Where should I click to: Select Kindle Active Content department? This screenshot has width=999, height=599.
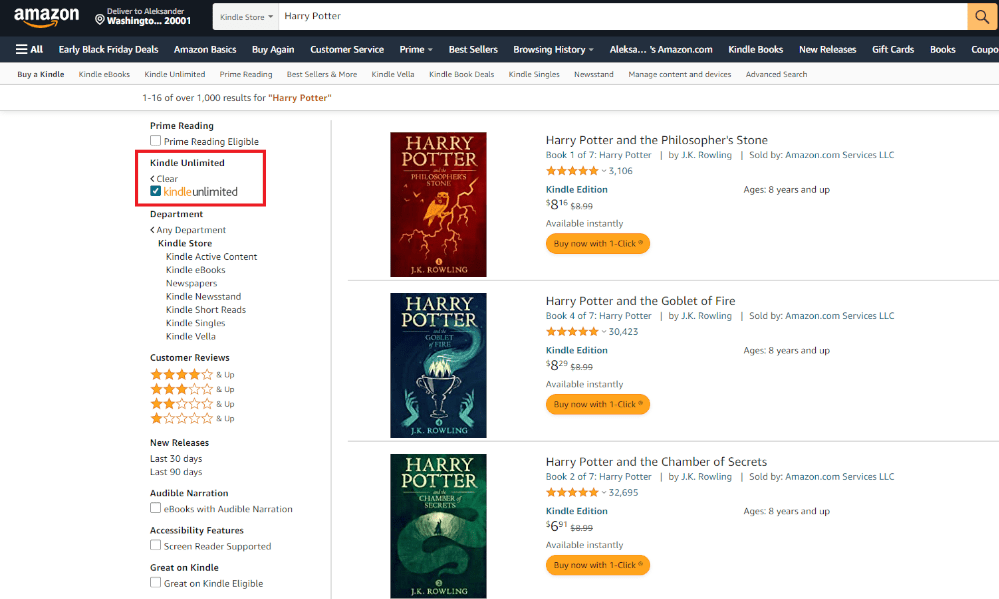(x=212, y=257)
